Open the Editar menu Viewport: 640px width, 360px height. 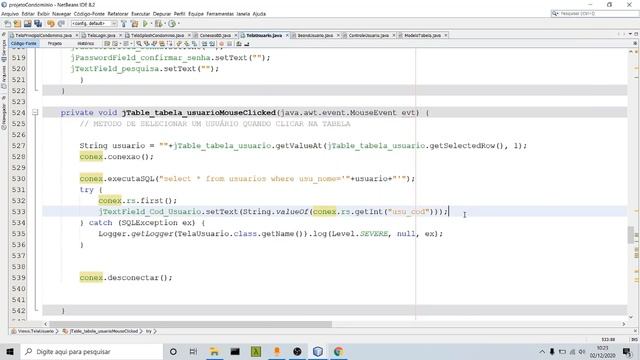point(28,14)
